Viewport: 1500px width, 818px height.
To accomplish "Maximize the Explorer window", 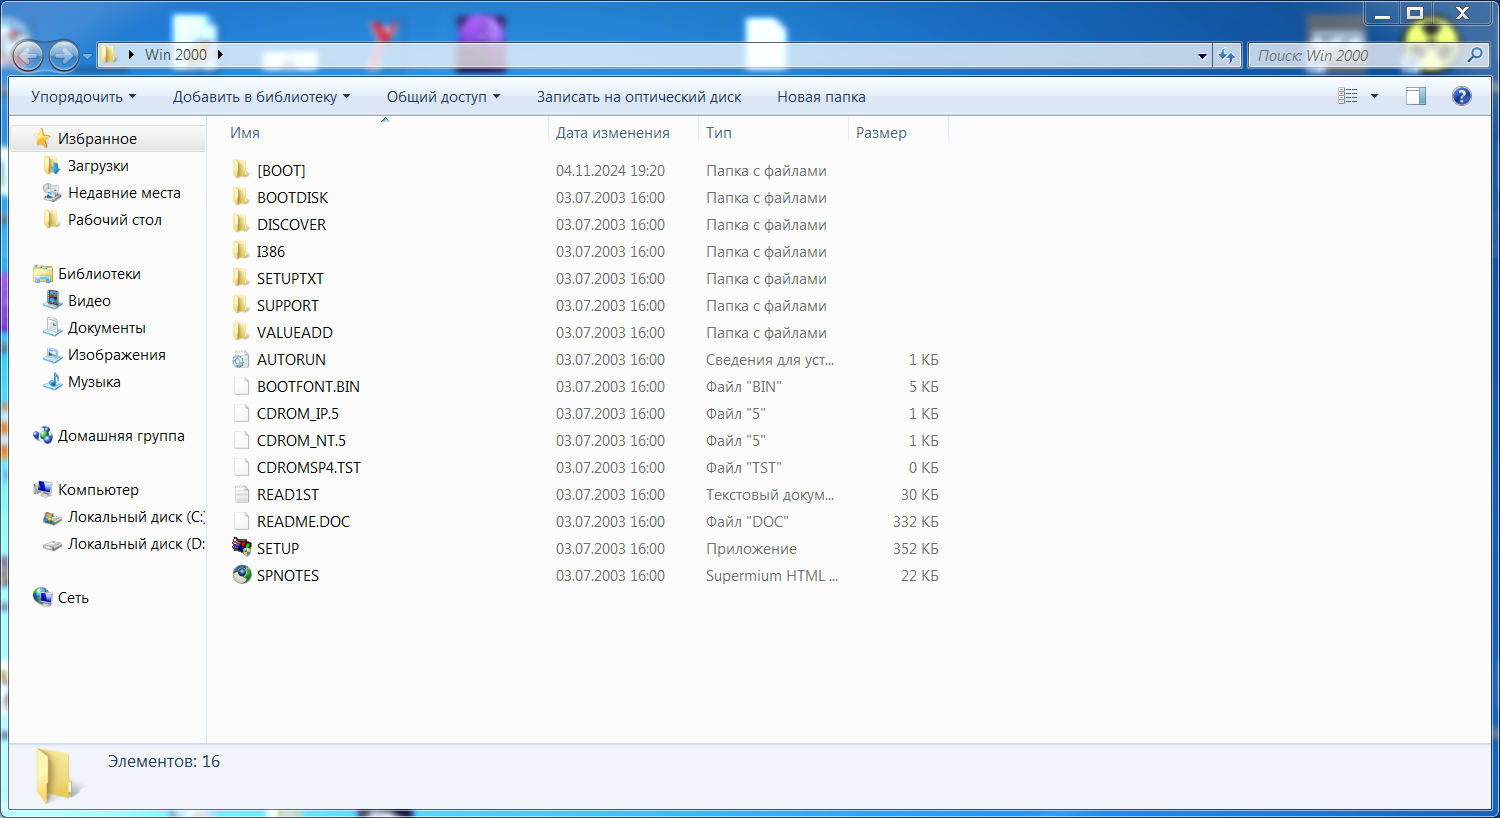I will click(x=1415, y=13).
